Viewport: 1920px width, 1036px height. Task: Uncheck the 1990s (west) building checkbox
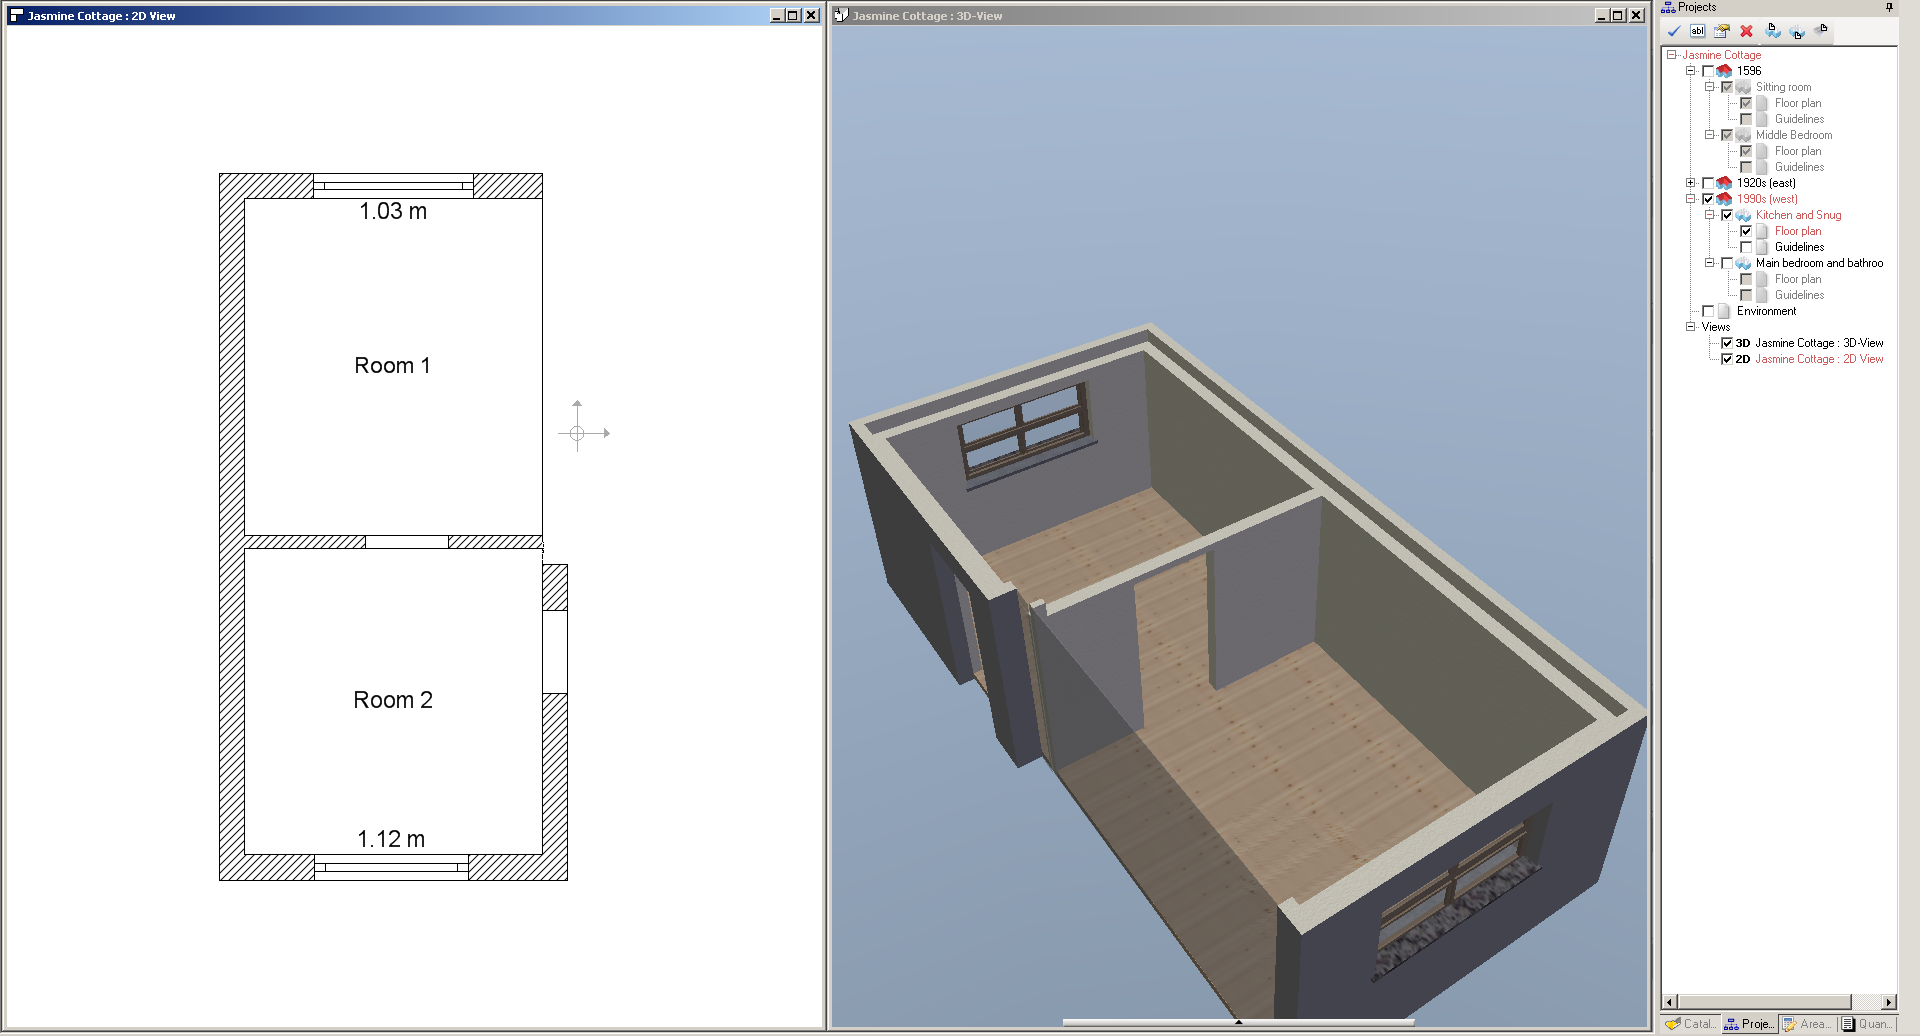coord(1708,199)
